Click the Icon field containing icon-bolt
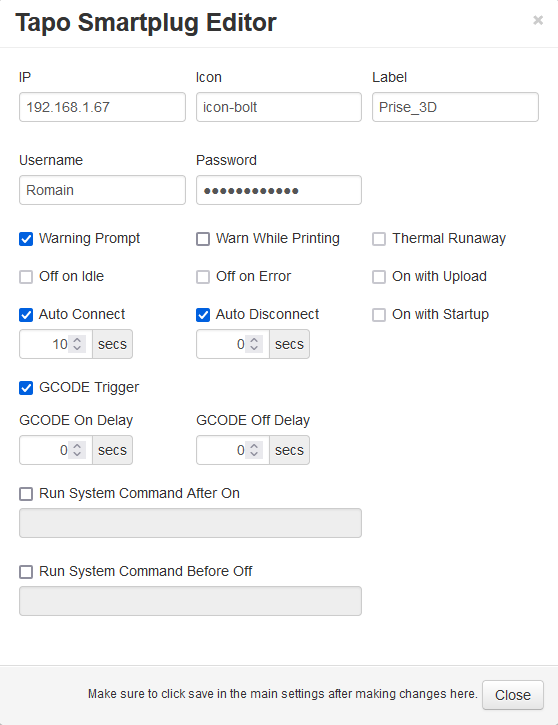558x725 pixels. tap(279, 107)
